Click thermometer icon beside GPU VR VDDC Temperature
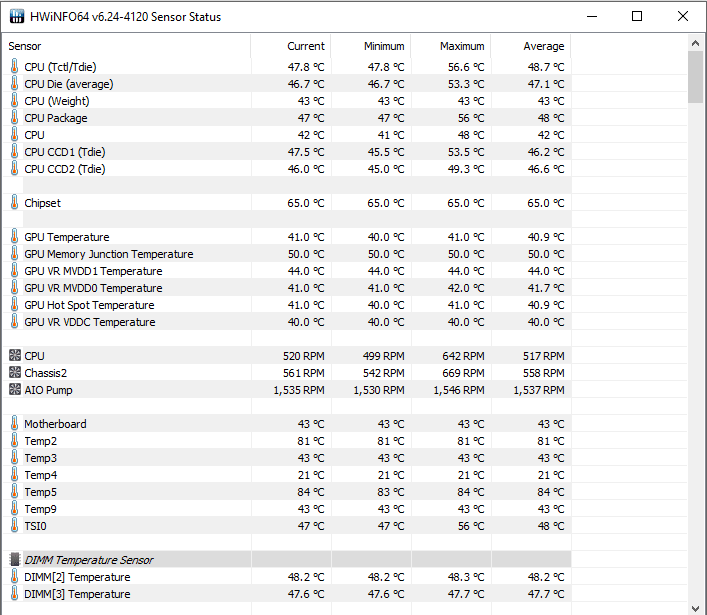The image size is (707, 615). click(x=14, y=322)
